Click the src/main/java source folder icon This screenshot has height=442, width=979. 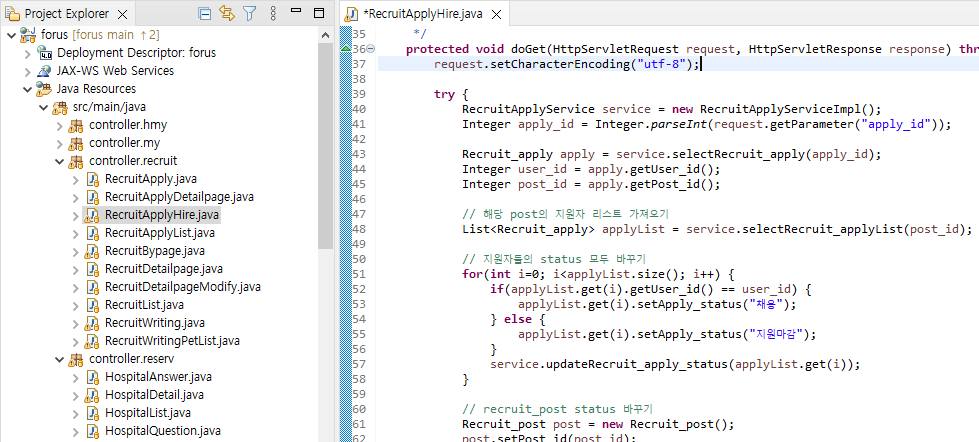pyautogui.click(x=61, y=107)
